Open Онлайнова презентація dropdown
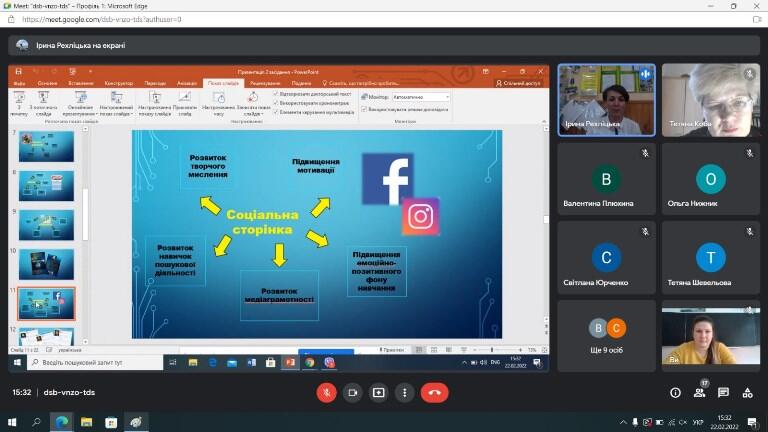Image resolution: width=768 pixels, height=432 pixels. coord(80,103)
